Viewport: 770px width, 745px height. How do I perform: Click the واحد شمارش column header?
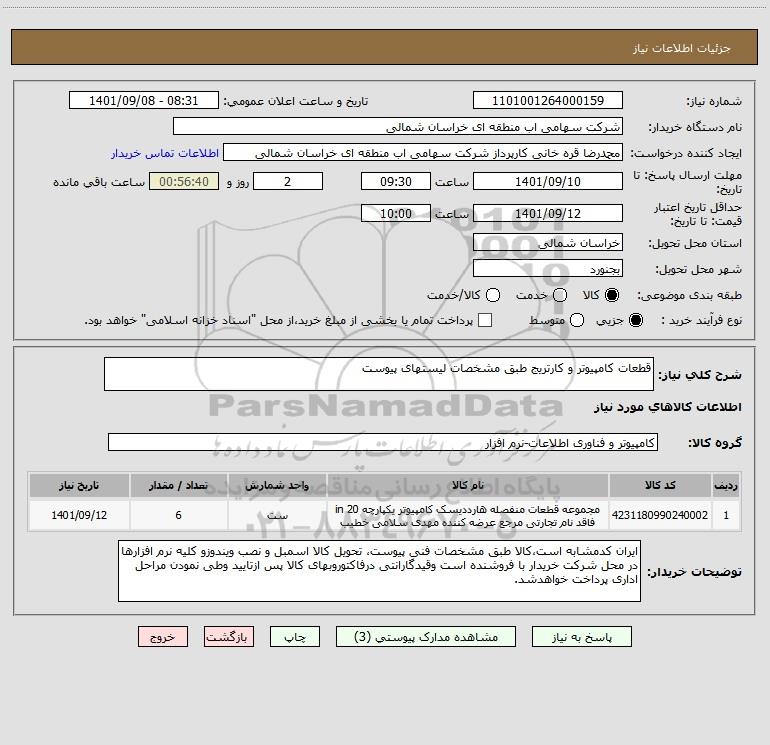tap(277, 485)
